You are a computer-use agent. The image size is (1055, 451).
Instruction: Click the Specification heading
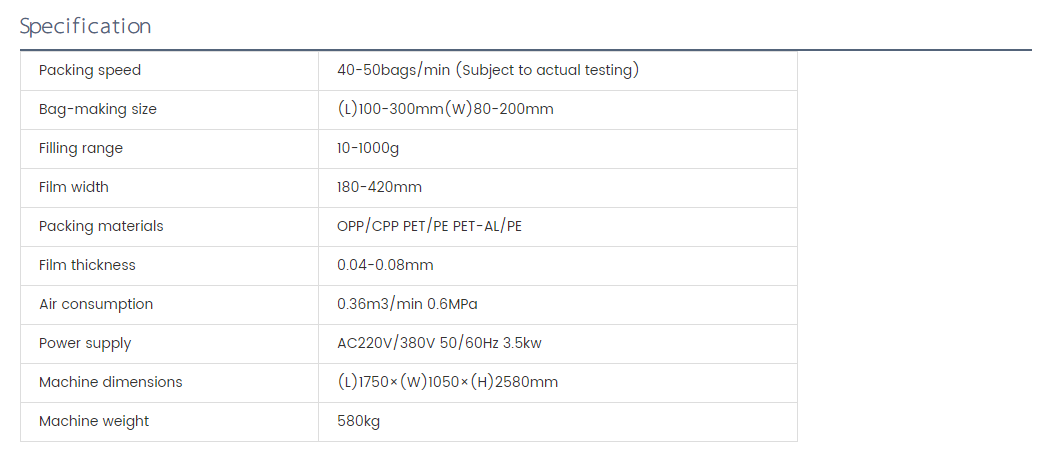point(86,26)
